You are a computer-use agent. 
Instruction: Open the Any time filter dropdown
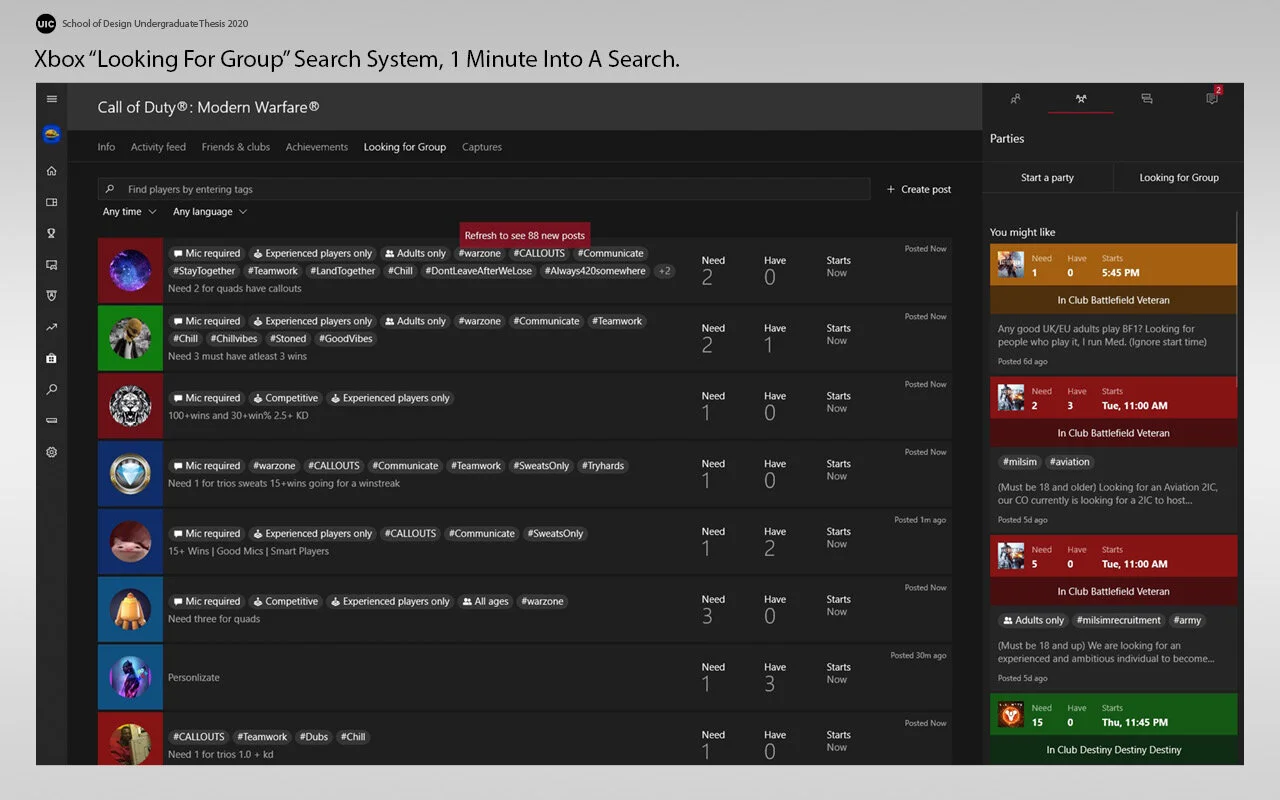coord(129,212)
